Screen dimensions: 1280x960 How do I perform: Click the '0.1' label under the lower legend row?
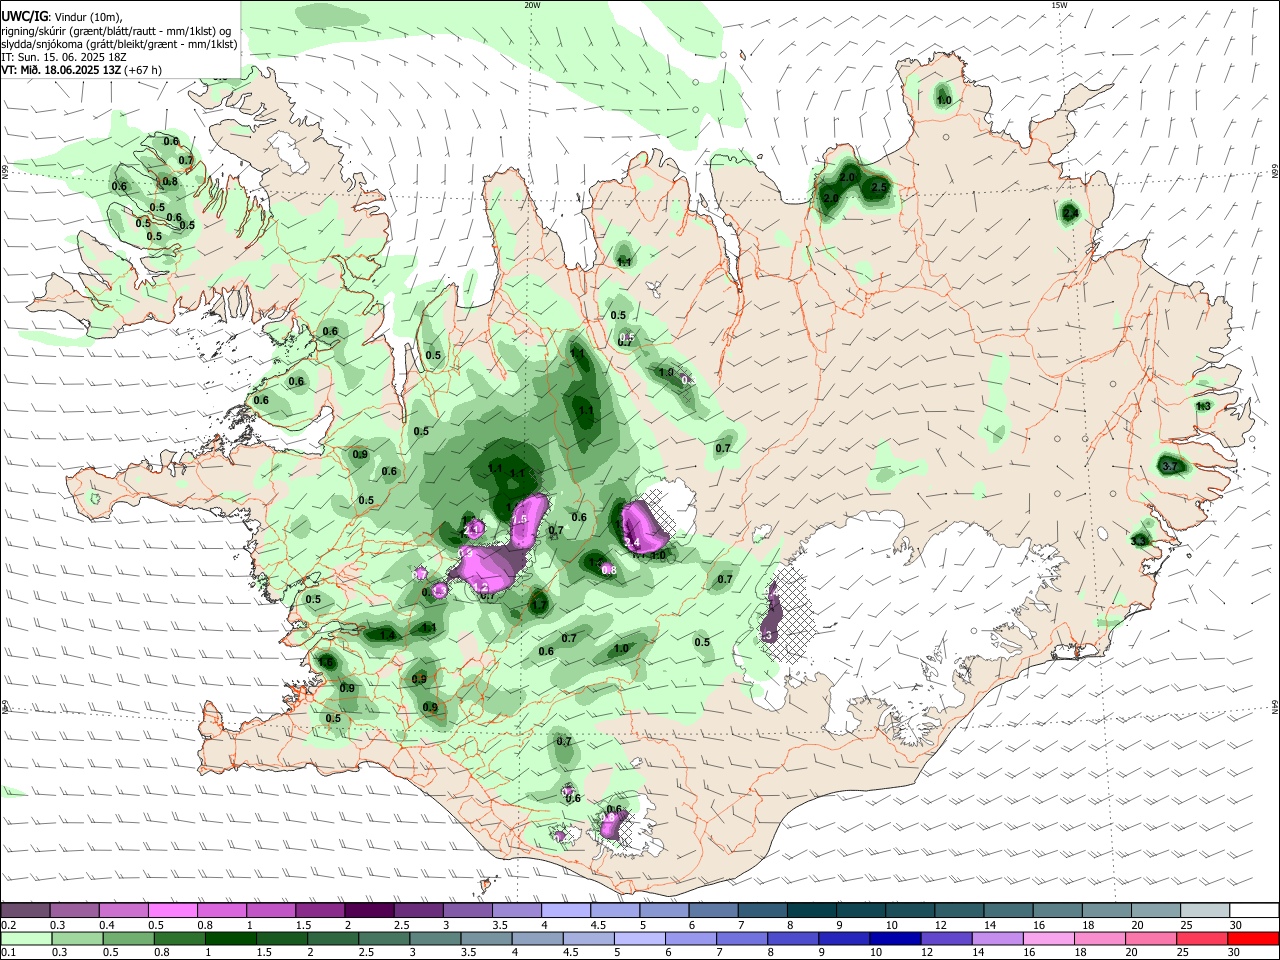(x=9, y=952)
